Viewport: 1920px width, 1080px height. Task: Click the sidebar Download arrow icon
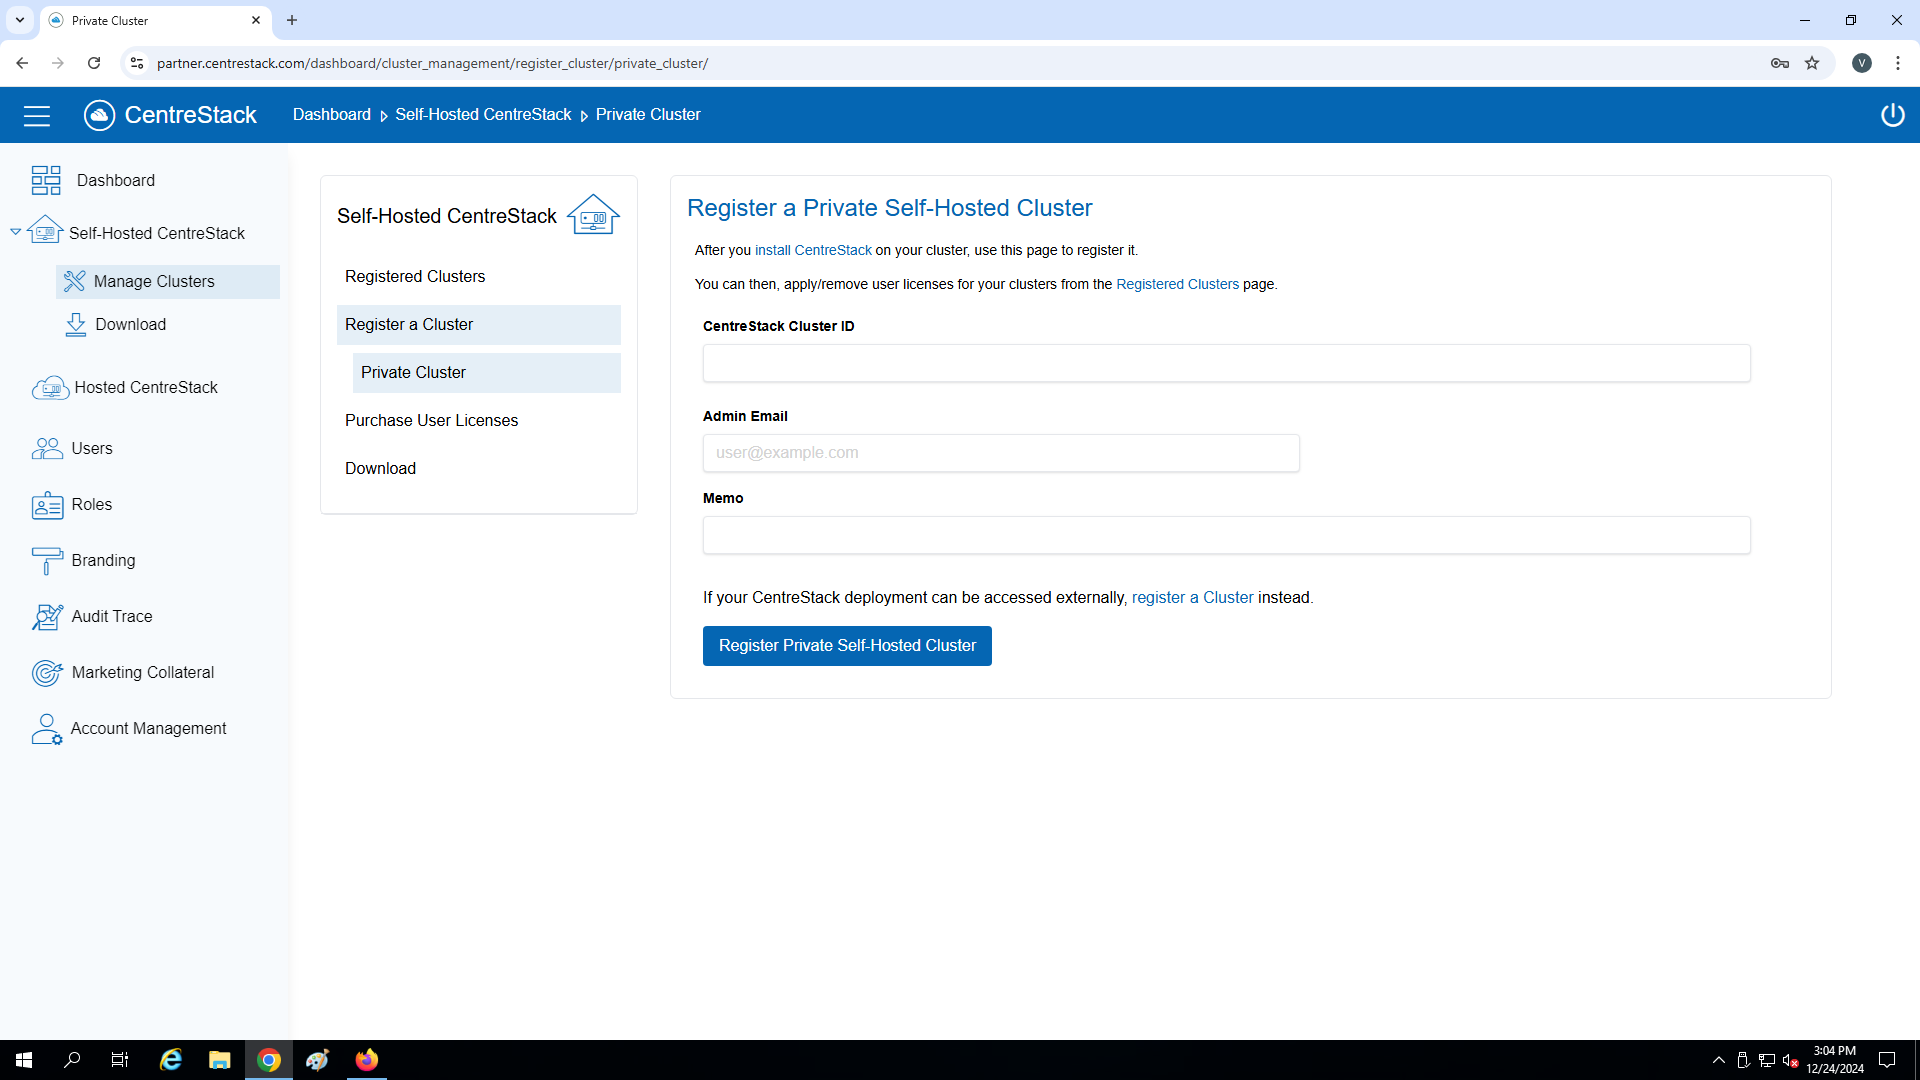75,325
